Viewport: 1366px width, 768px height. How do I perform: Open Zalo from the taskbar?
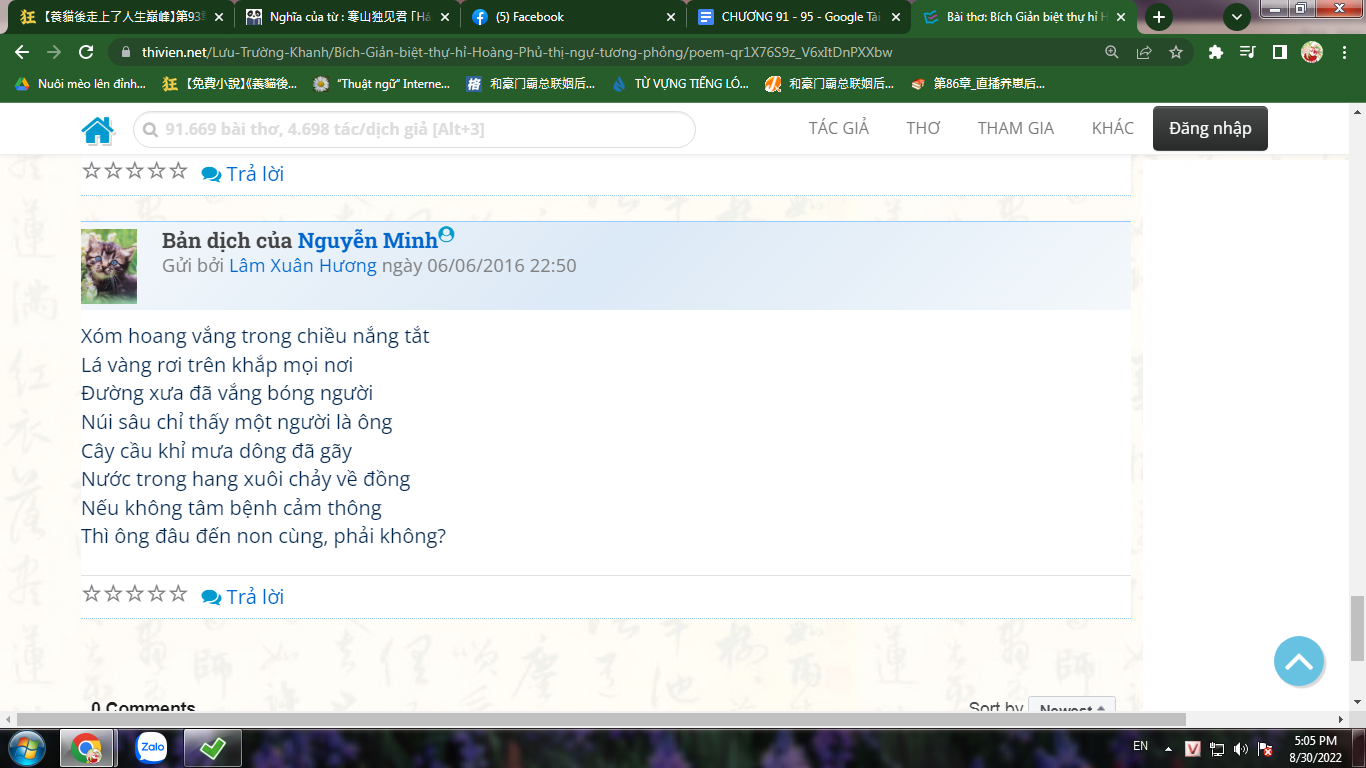[x=151, y=747]
